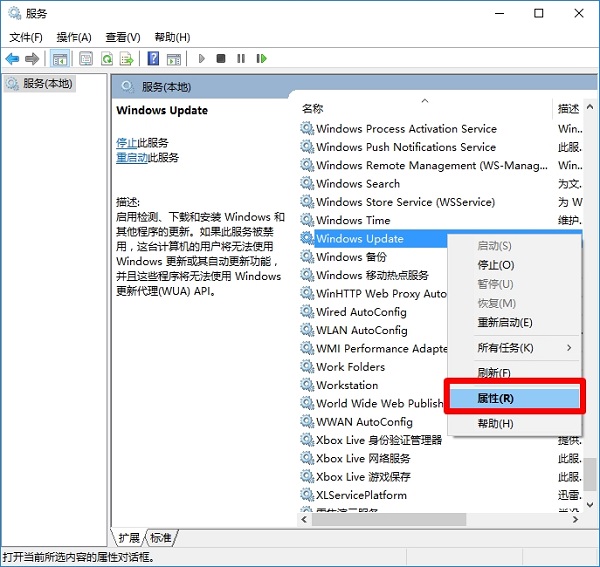Click the Restart Service toolbar icon
The width and height of the screenshot is (600, 567).
[x=262, y=59]
